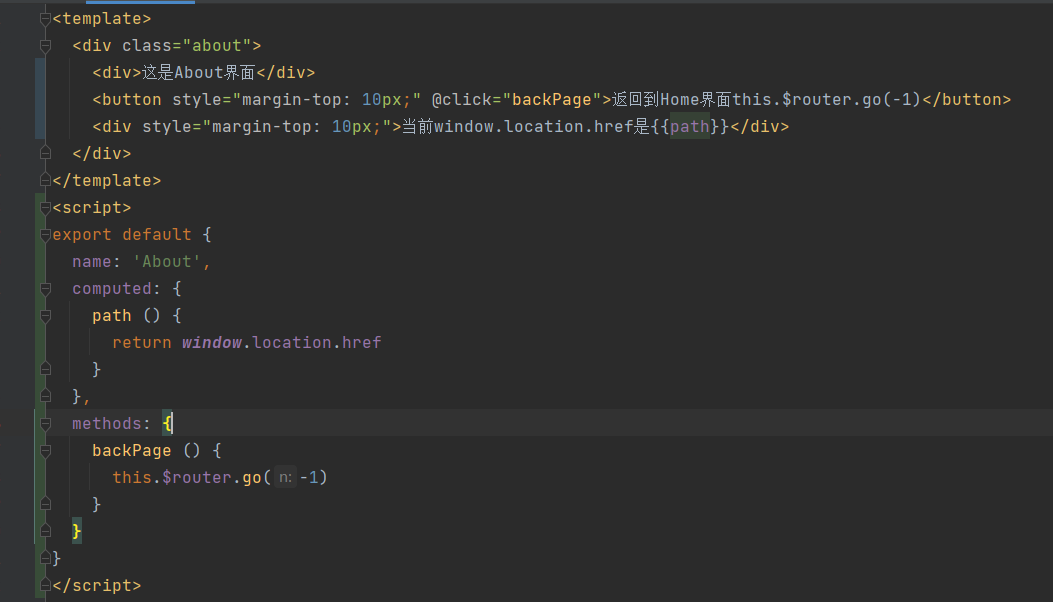The width and height of the screenshot is (1053, 602).
Task: Click the text "当前window.location.href是"
Action: click(526, 126)
